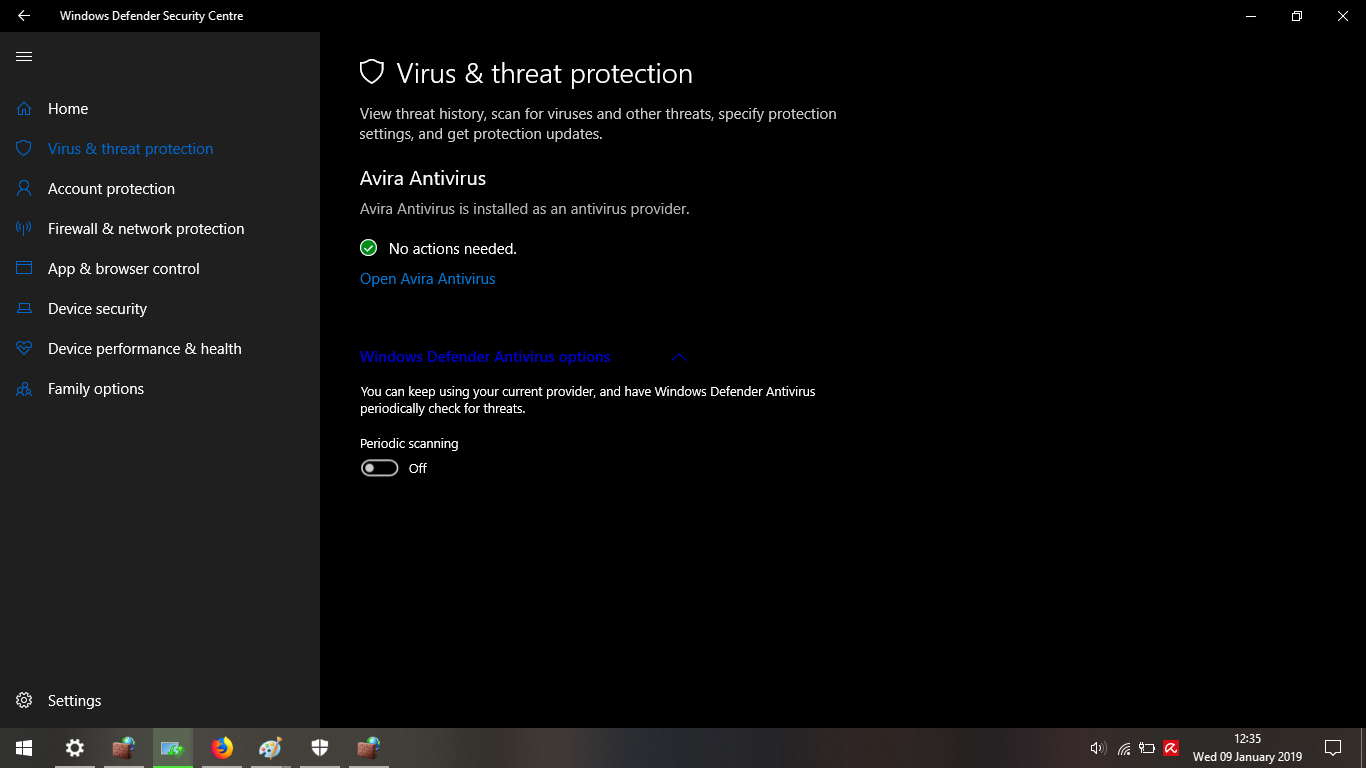Screen dimensions: 1366x768
Task: Go back with the title bar arrow
Action: pos(24,16)
